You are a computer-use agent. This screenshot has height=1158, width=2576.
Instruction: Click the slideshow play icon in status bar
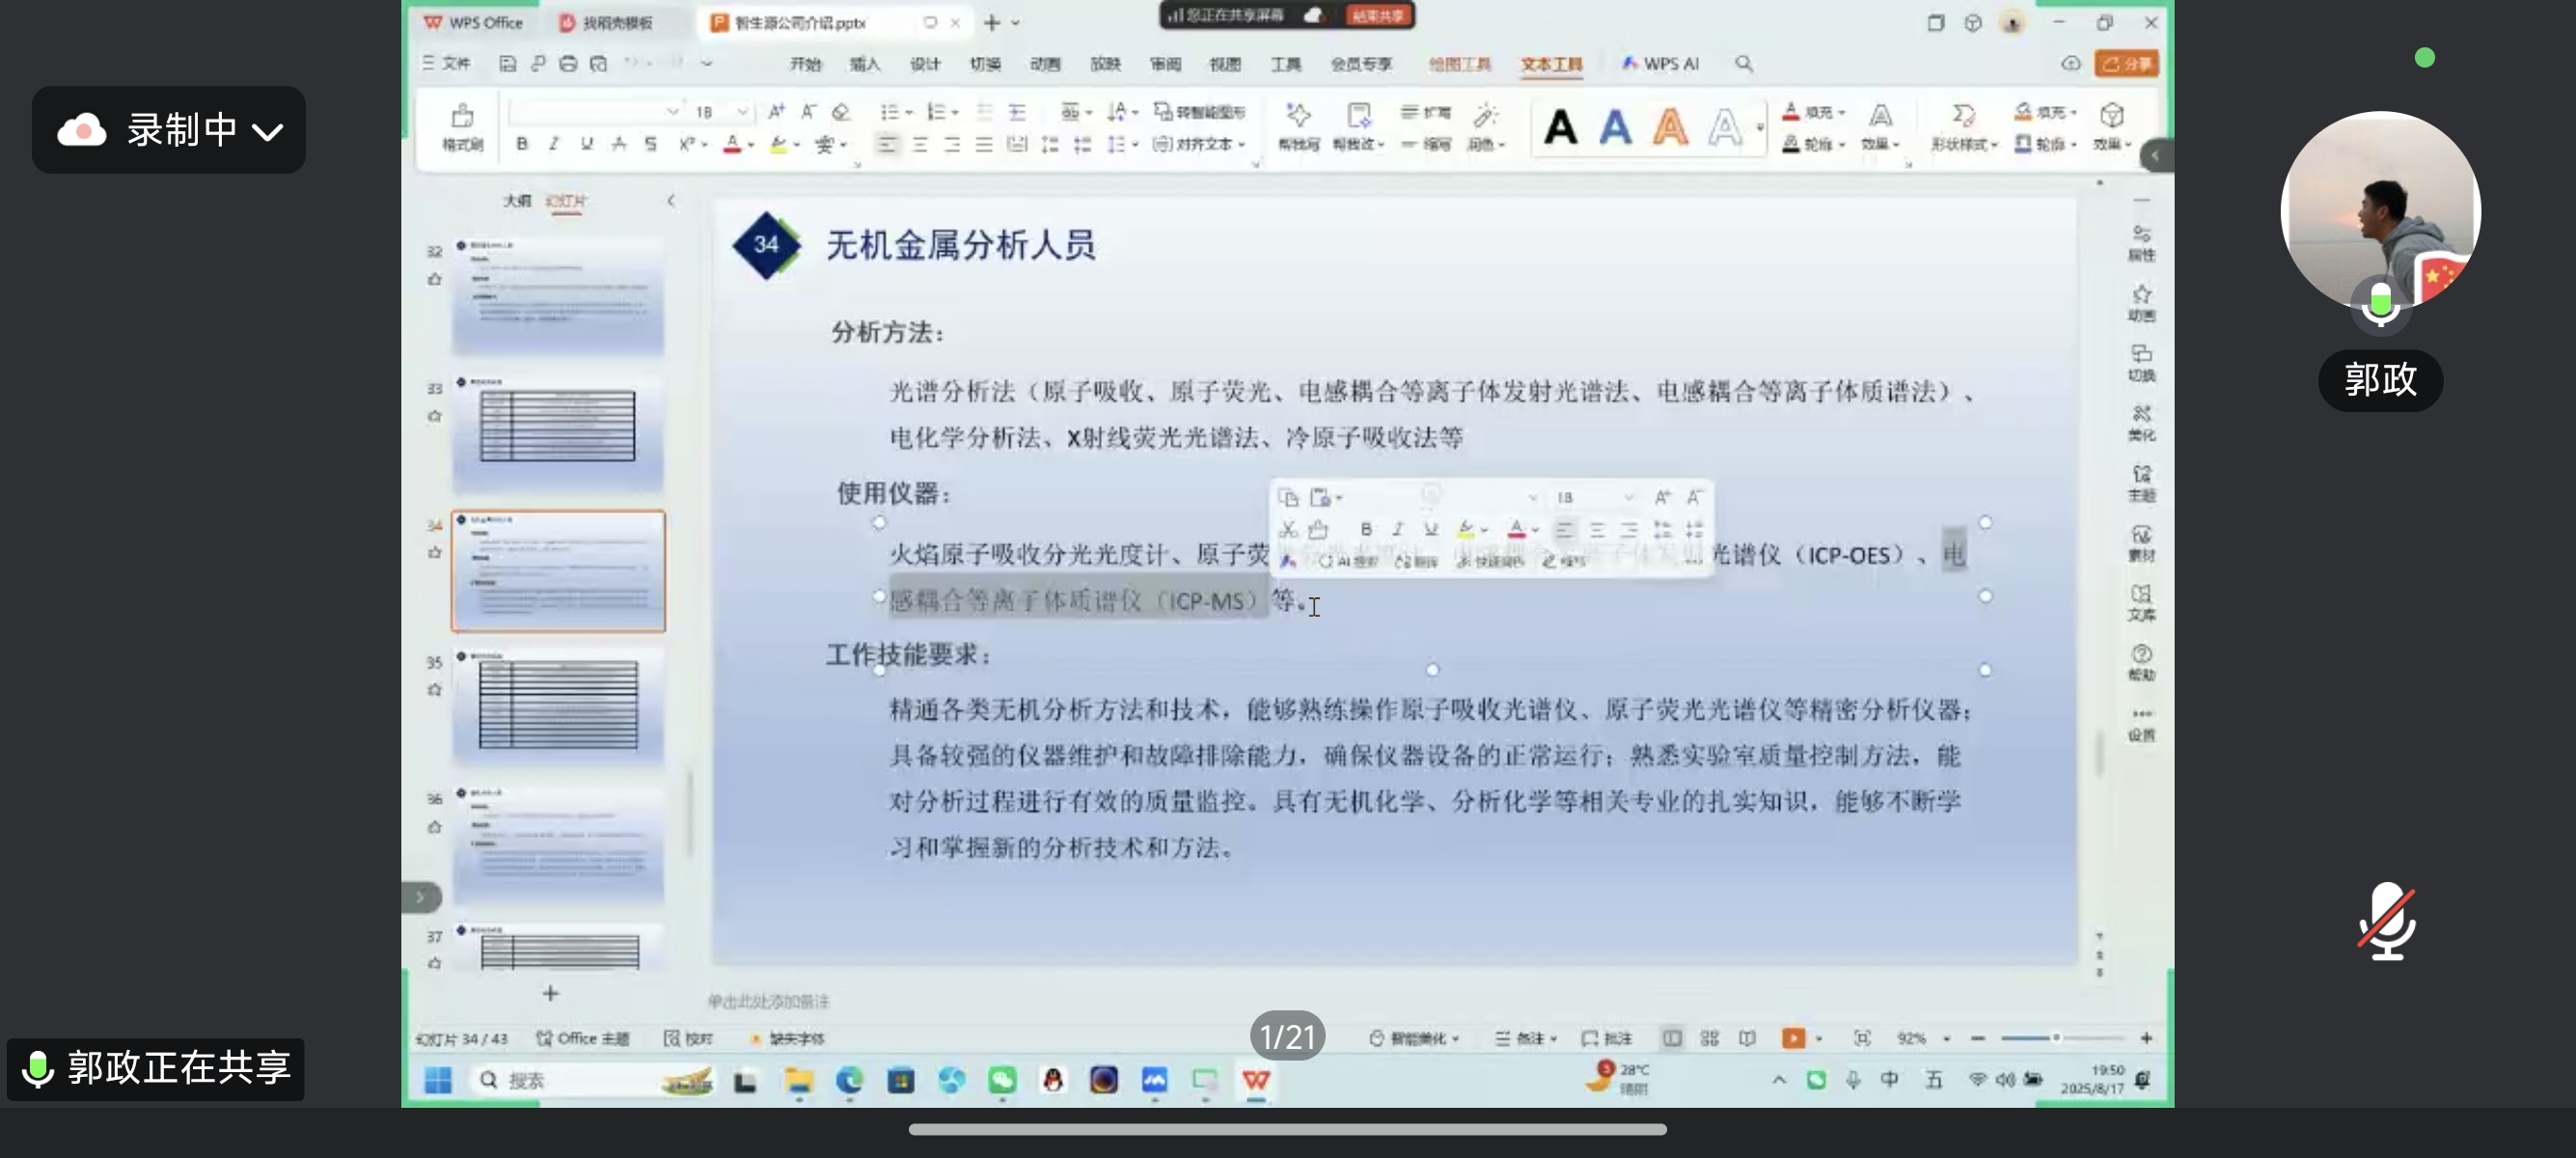point(1793,1038)
